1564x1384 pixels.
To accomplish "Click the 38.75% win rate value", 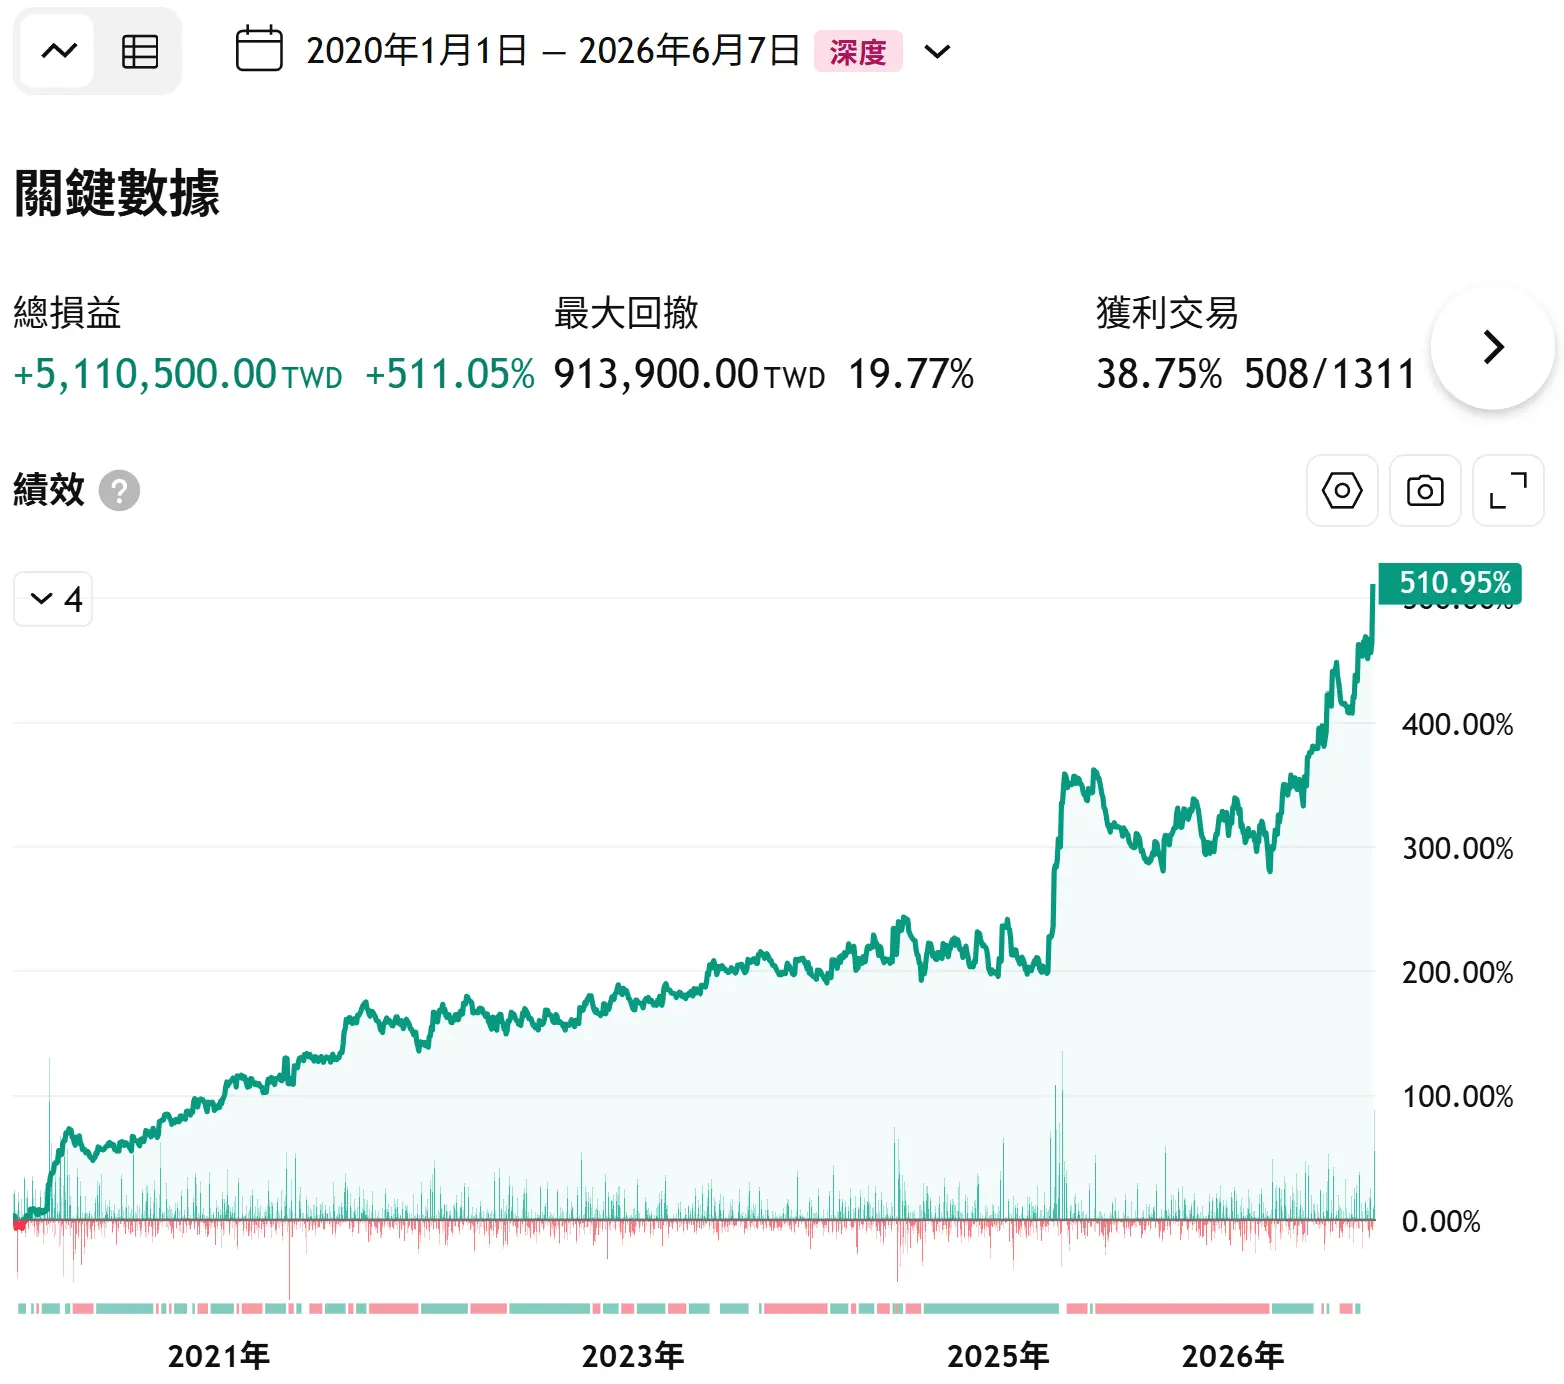I will tap(1159, 375).
